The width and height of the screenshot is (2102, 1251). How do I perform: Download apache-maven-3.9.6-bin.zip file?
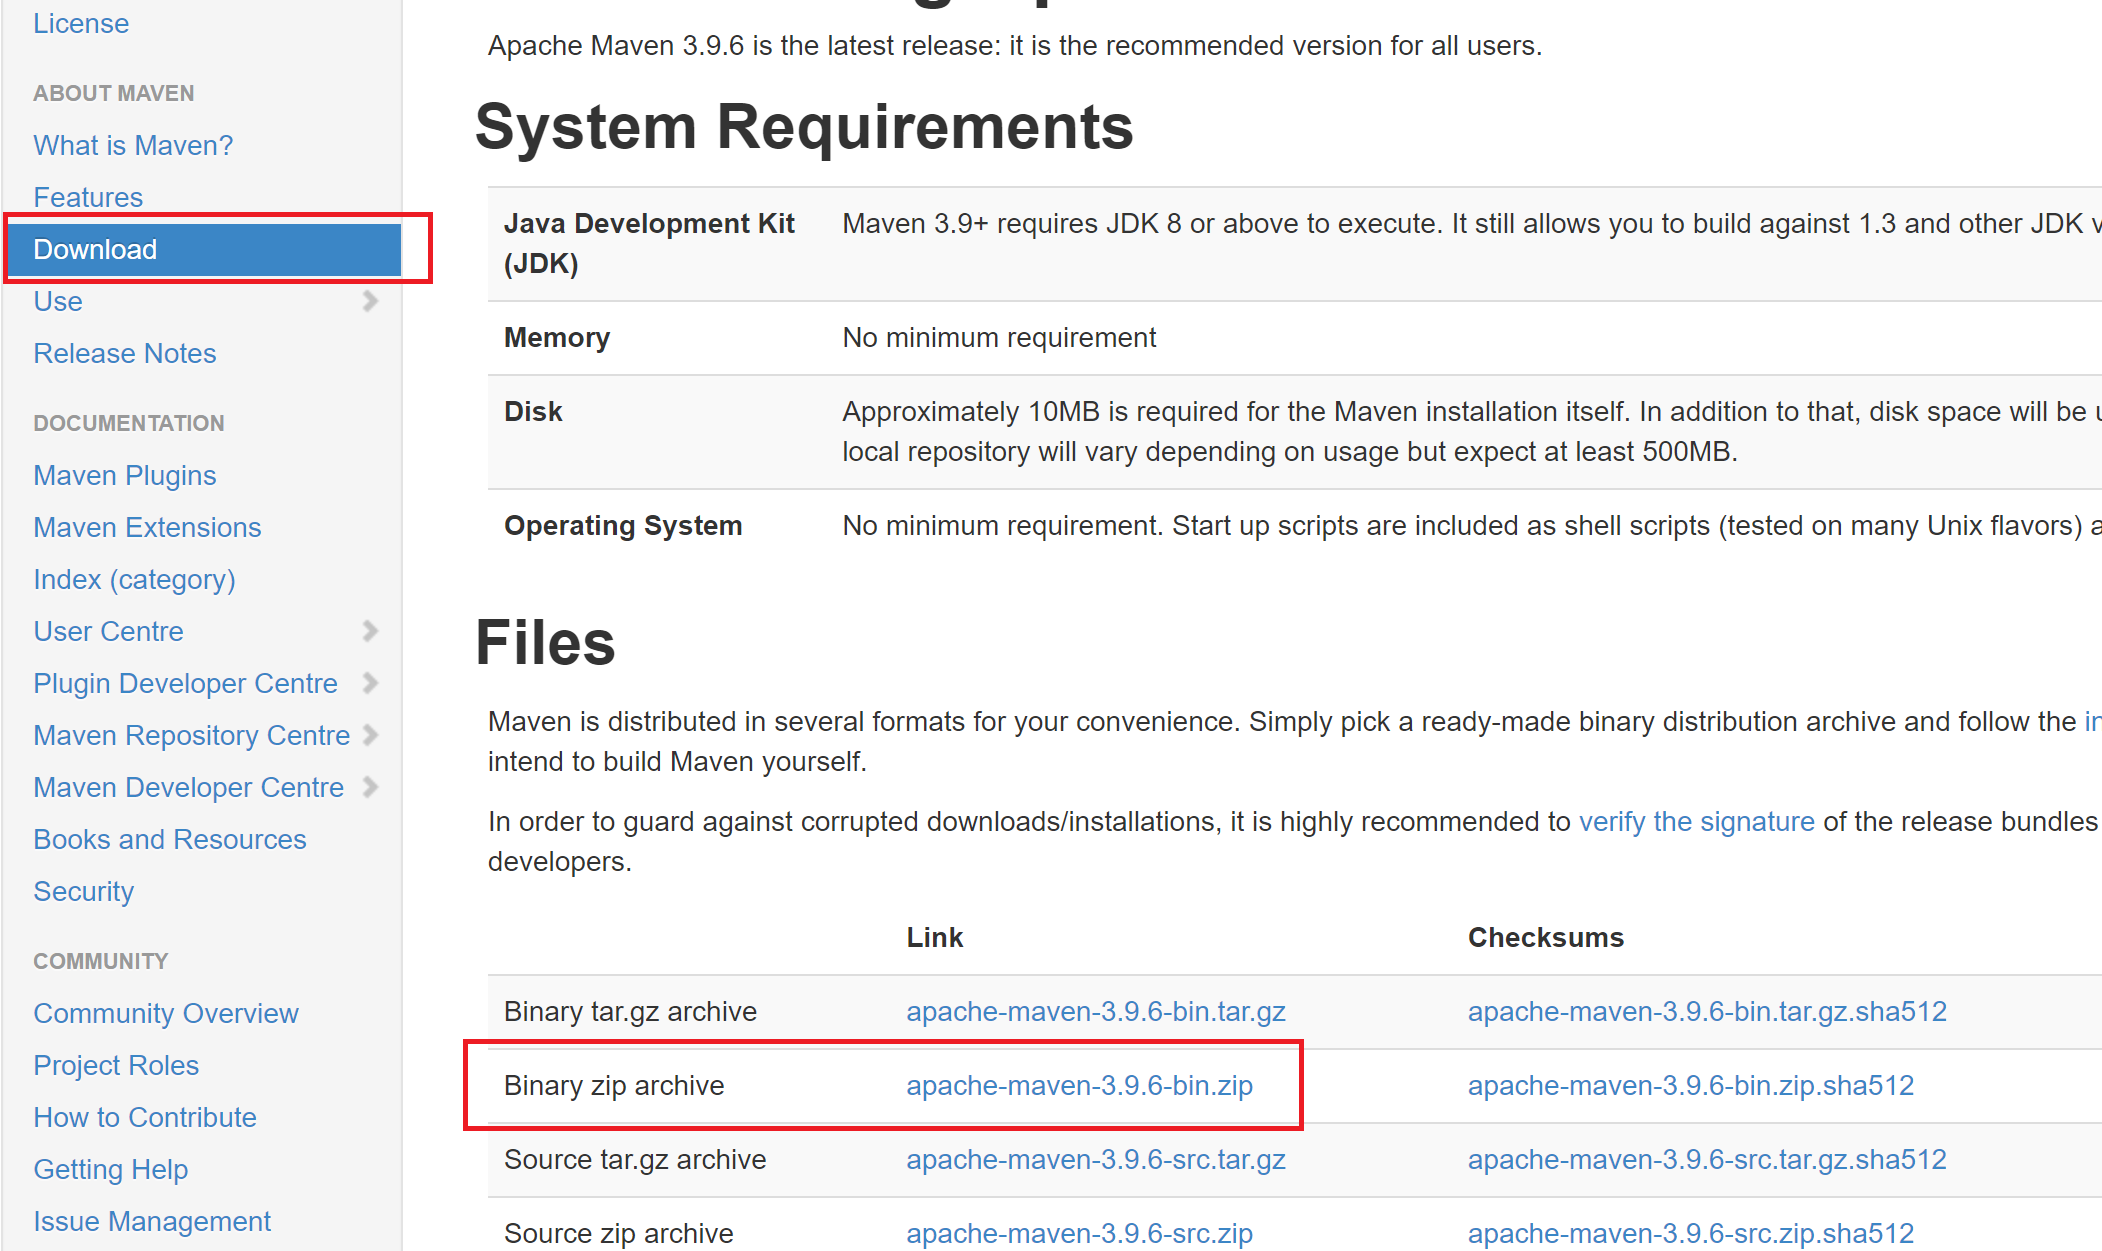tap(1079, 1085)
